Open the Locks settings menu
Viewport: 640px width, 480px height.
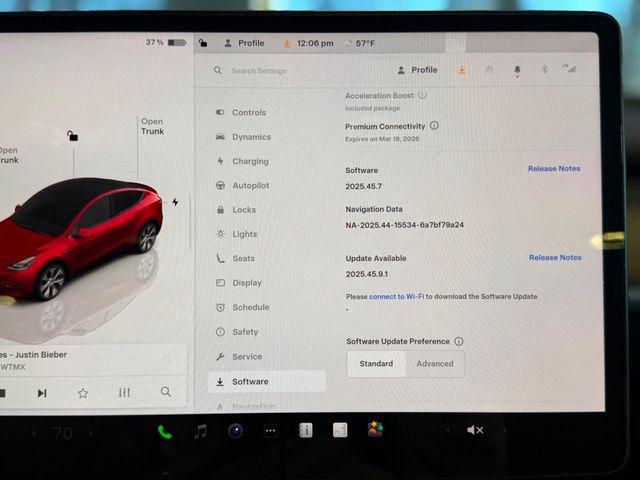244,210
